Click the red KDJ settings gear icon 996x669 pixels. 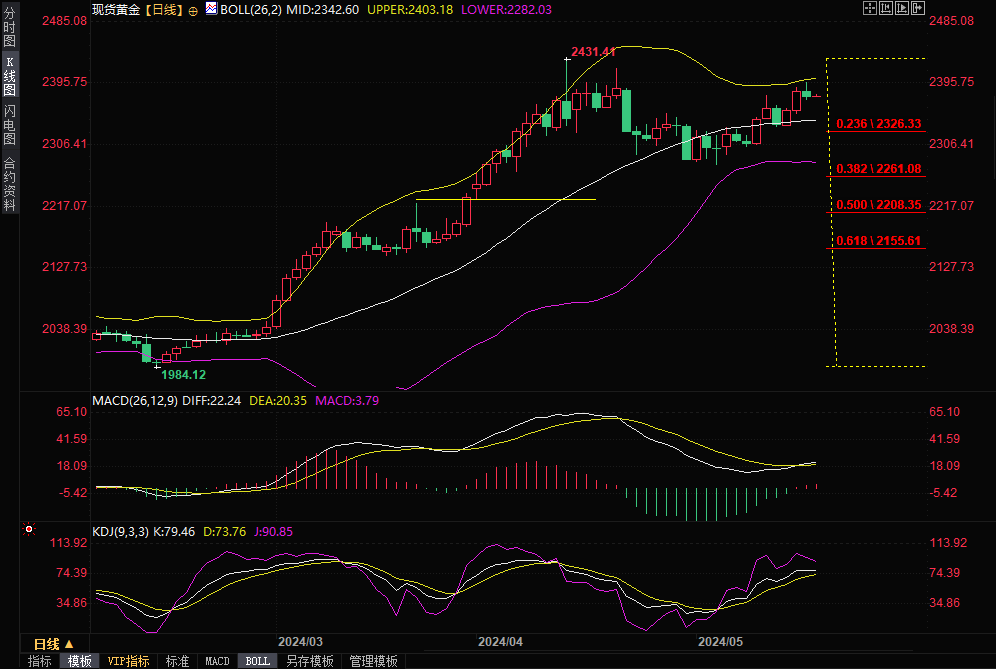29,529
